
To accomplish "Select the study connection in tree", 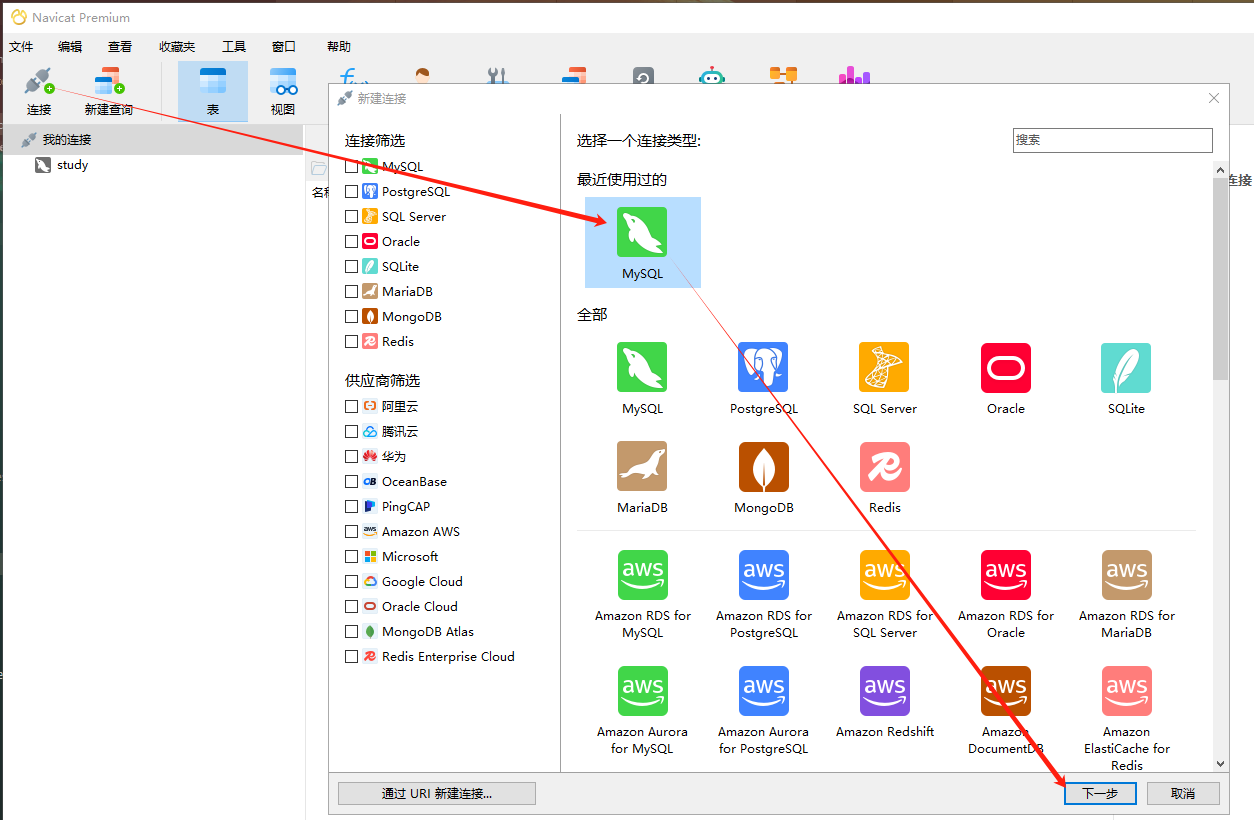I will point(72,165).
